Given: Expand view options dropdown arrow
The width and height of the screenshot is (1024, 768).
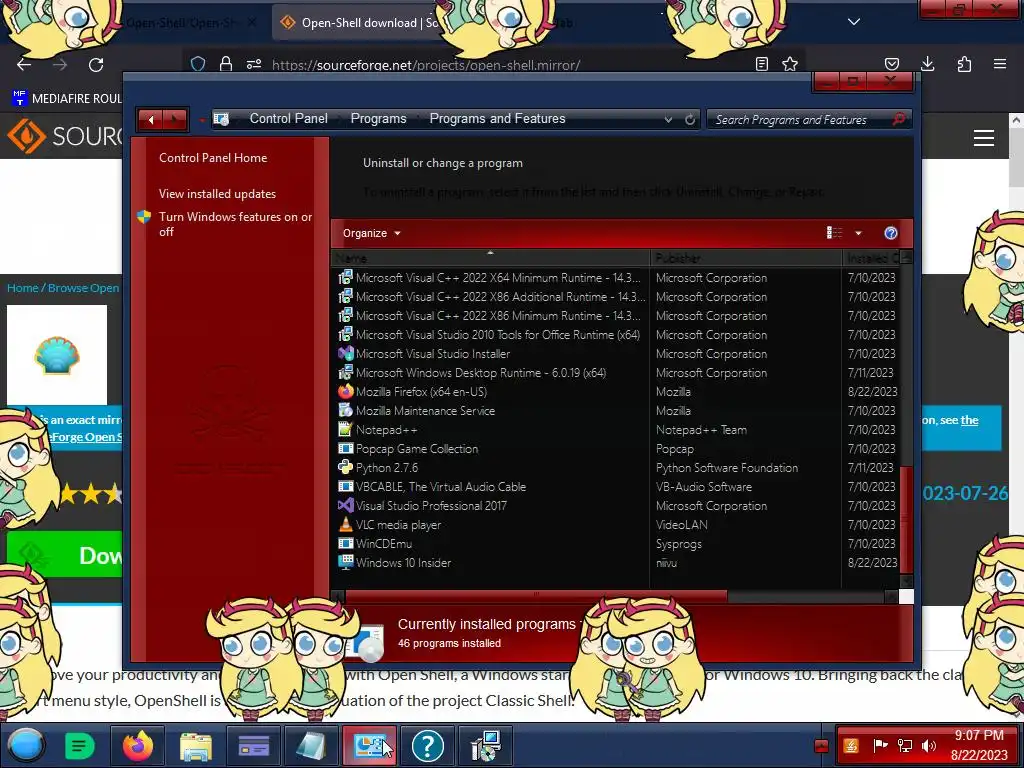Looking at the screenshot, I should (858, 233).
